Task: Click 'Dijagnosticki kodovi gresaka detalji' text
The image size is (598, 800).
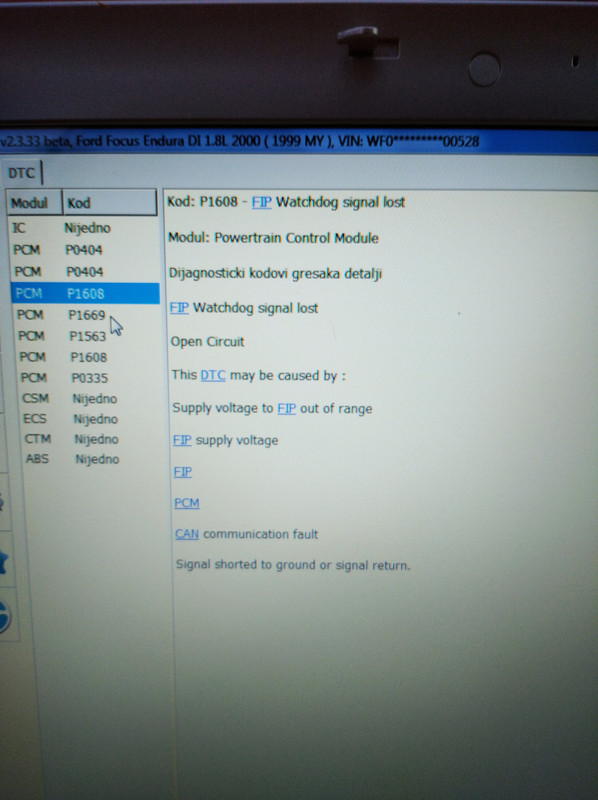Action: pos(276,273)
